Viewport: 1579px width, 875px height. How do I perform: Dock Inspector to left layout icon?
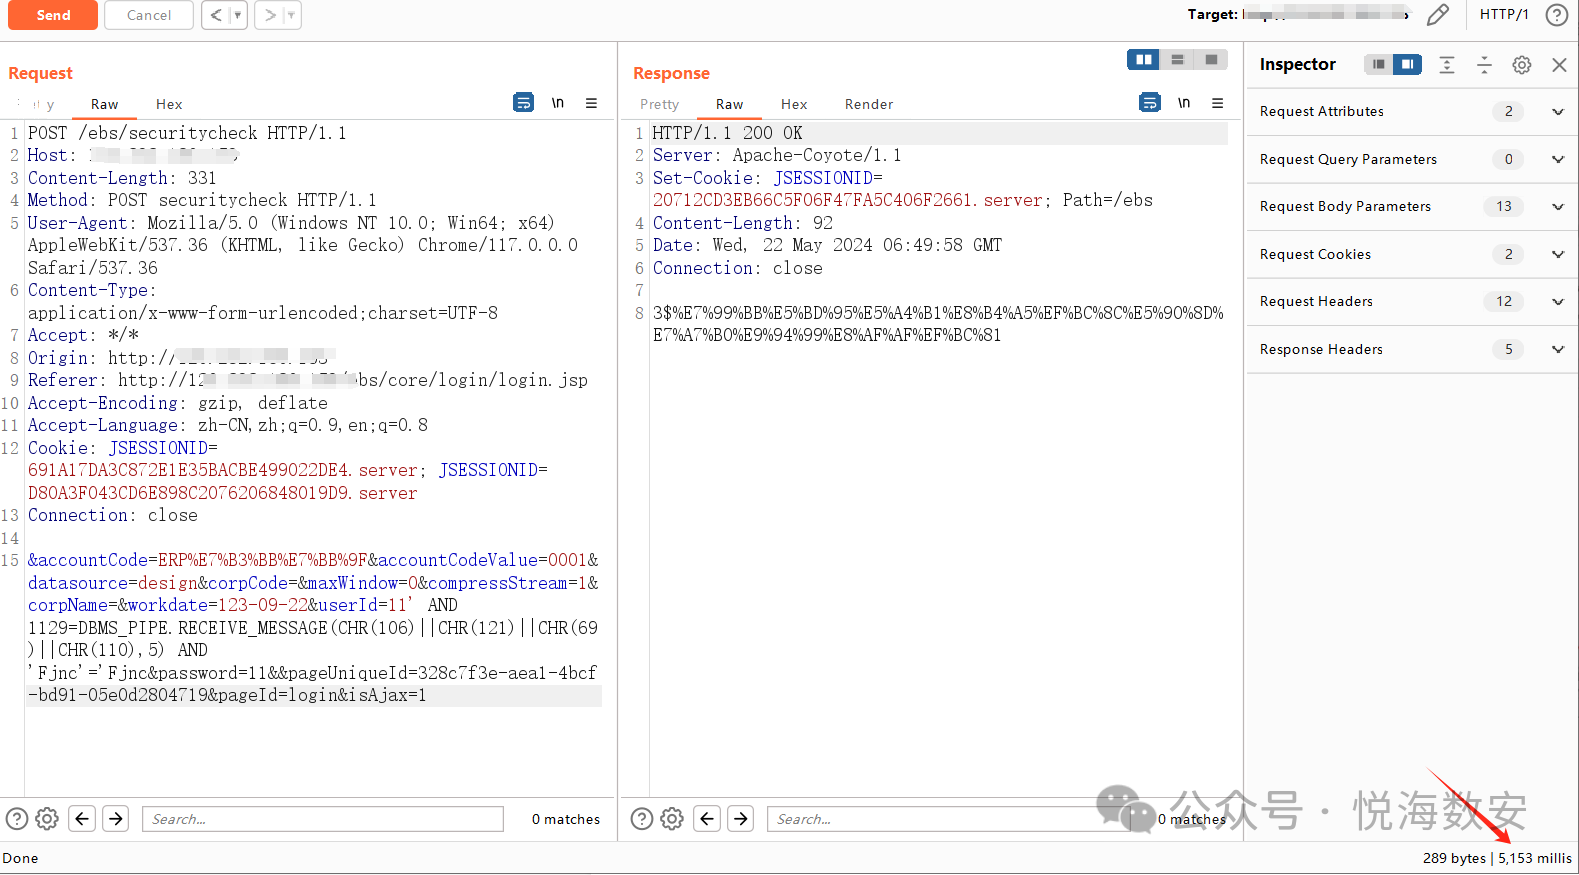tap(1378, 64)
